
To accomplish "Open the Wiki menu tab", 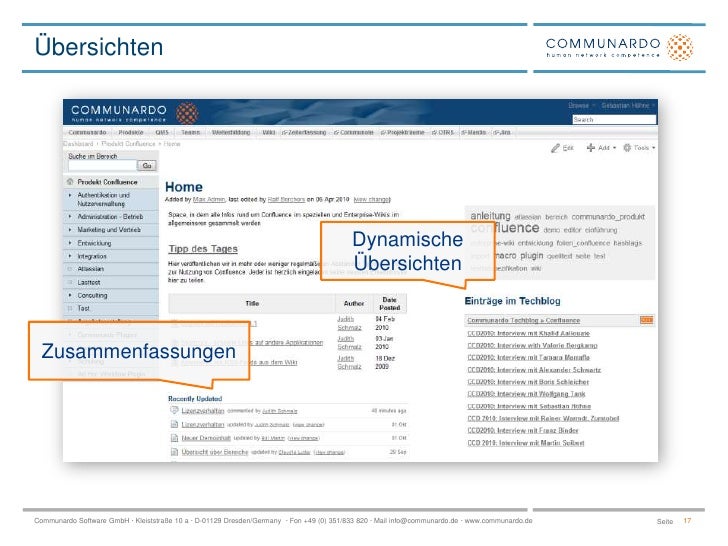I will click(x=269, y=133).
